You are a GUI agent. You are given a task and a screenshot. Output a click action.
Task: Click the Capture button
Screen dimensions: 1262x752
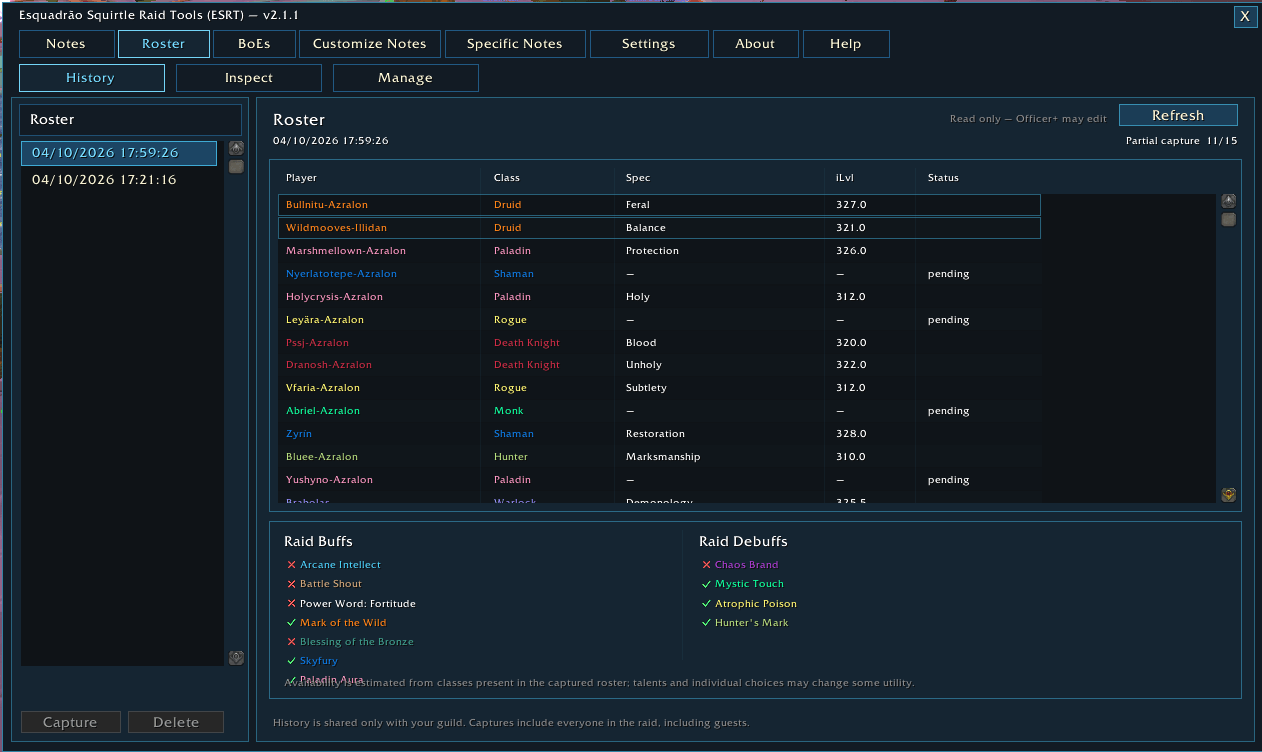point(71,722)
